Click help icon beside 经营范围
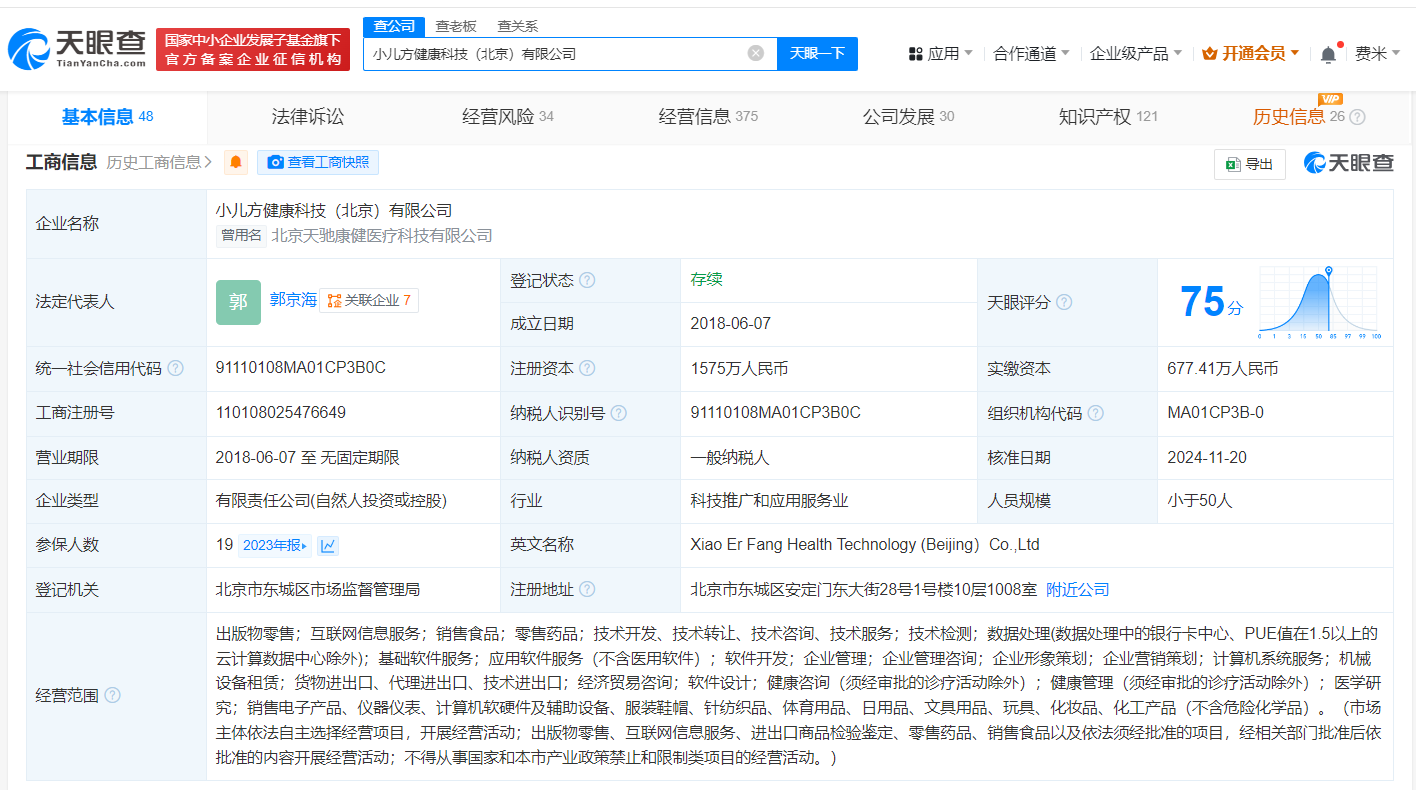This screenshot has height=790, width=1416. [x=112, y=695]
